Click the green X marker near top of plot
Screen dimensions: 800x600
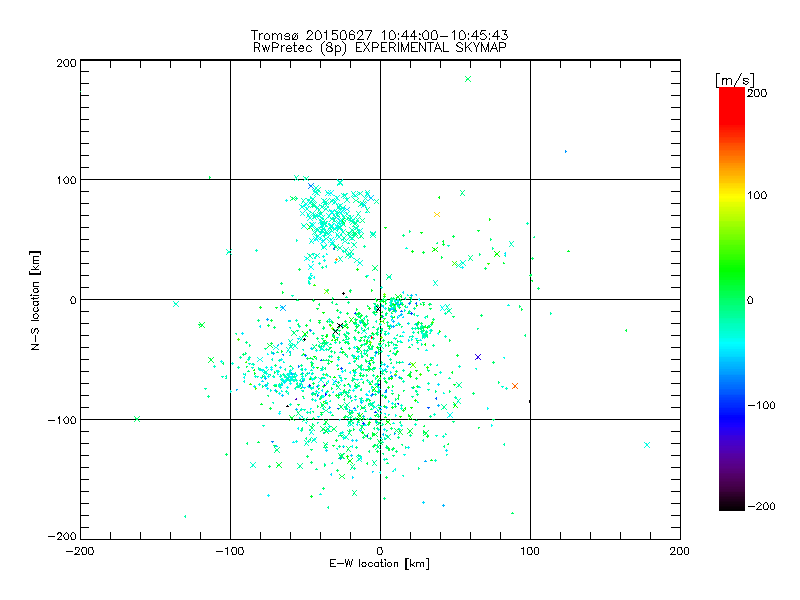tap(468, 79)
